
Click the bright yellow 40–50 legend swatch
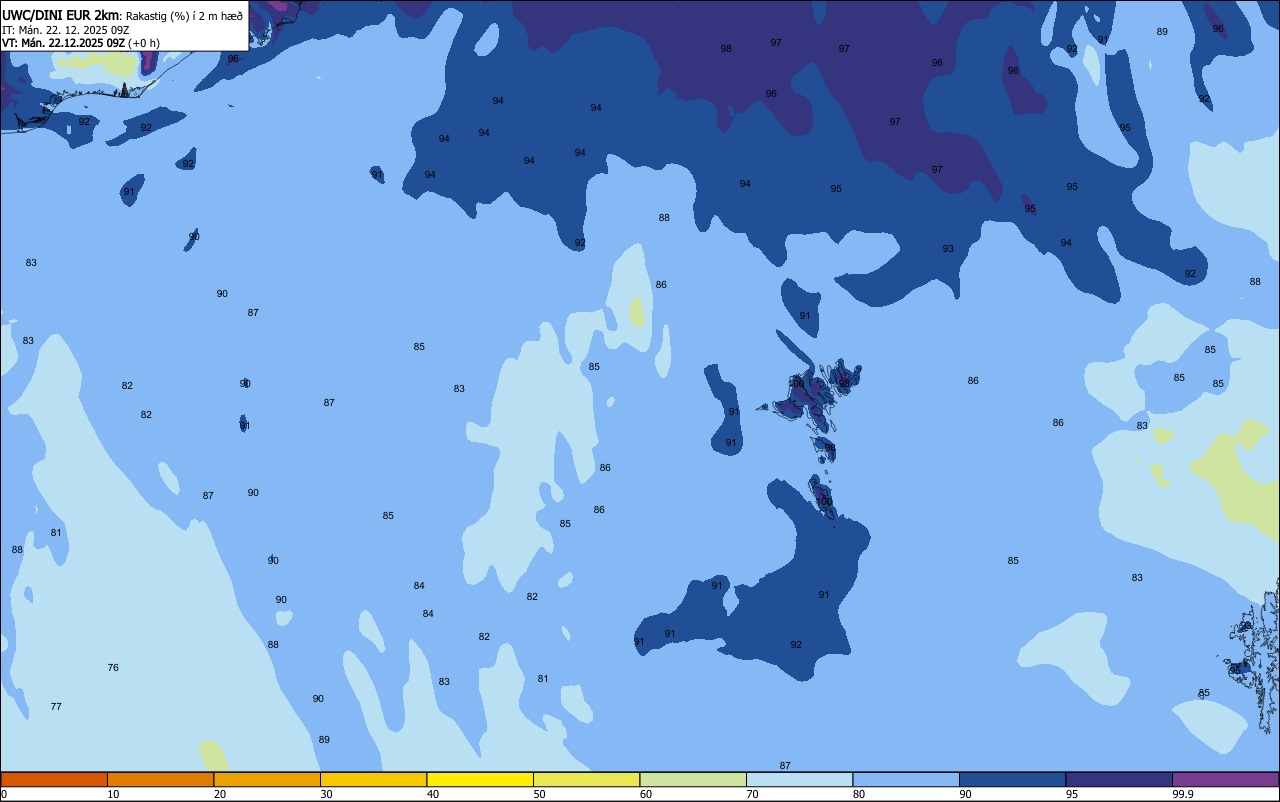point(480,779)
